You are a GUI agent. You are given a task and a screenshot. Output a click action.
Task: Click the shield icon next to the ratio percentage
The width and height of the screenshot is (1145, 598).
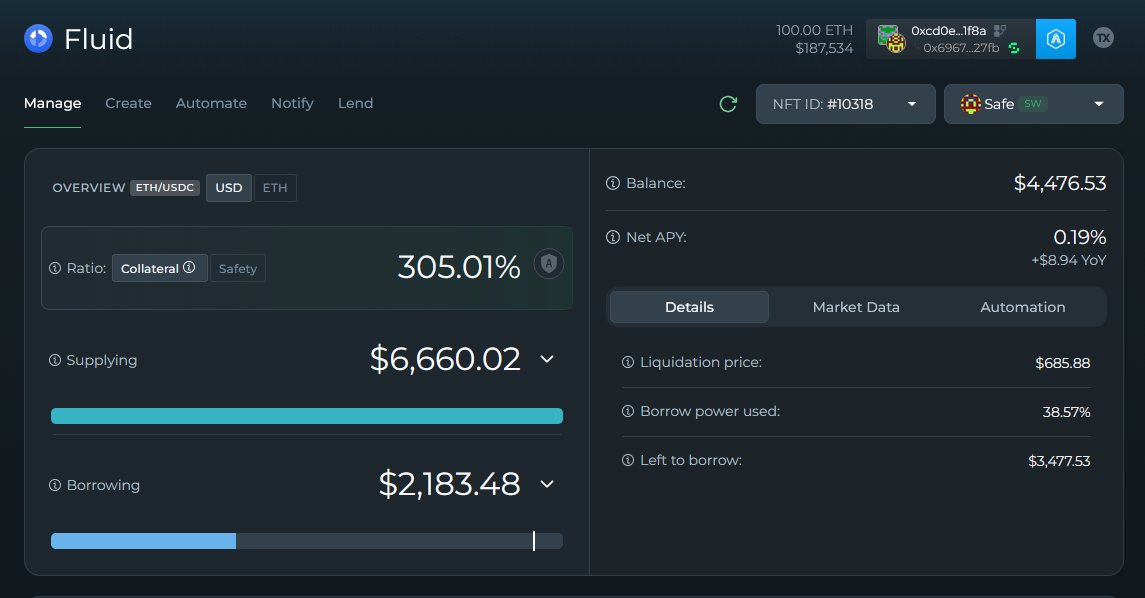click(x=548, y=262)
